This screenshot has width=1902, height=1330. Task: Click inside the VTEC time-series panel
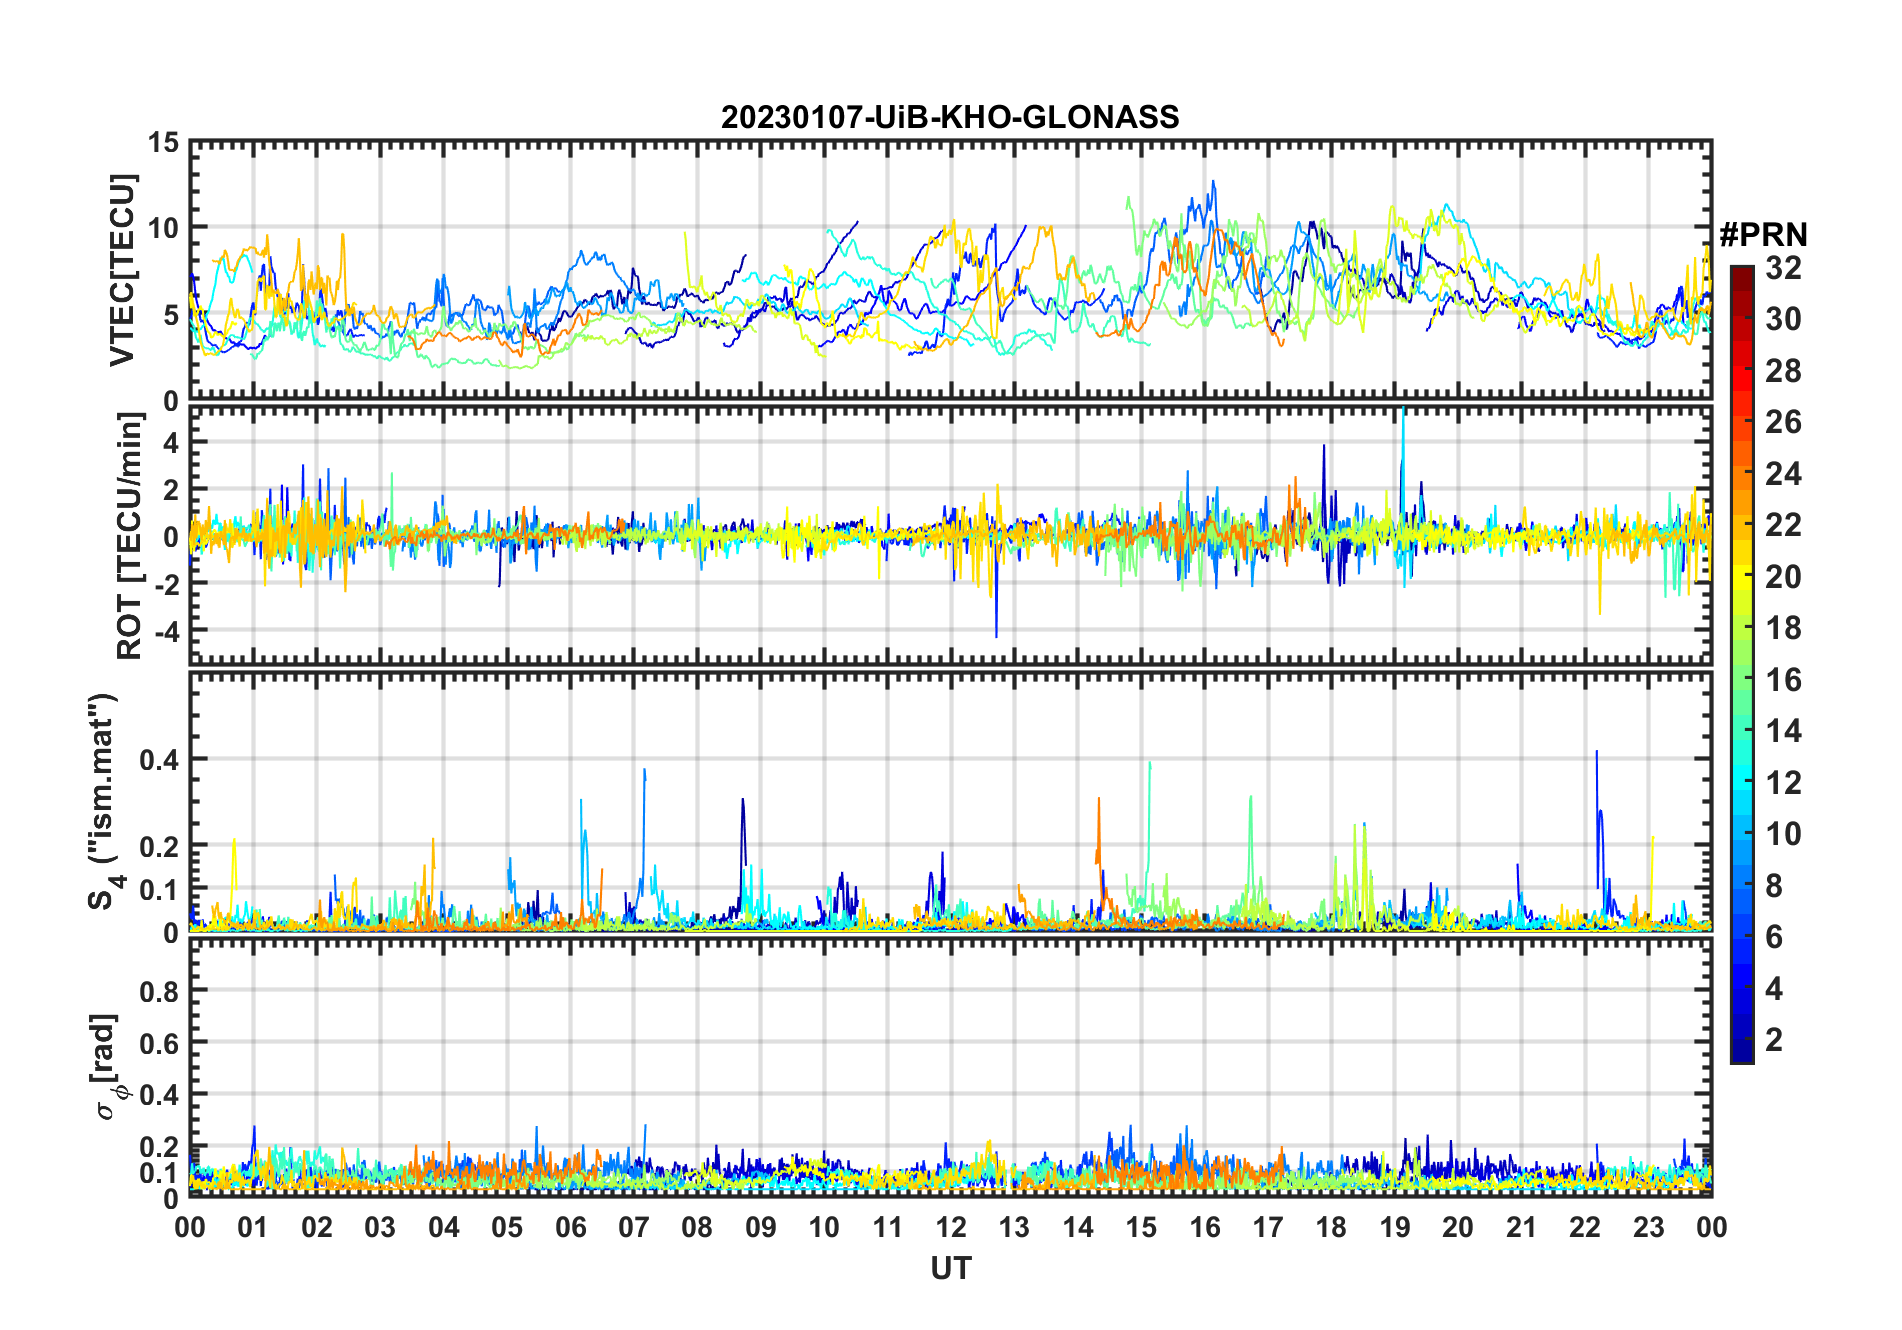tap(951, 271)
